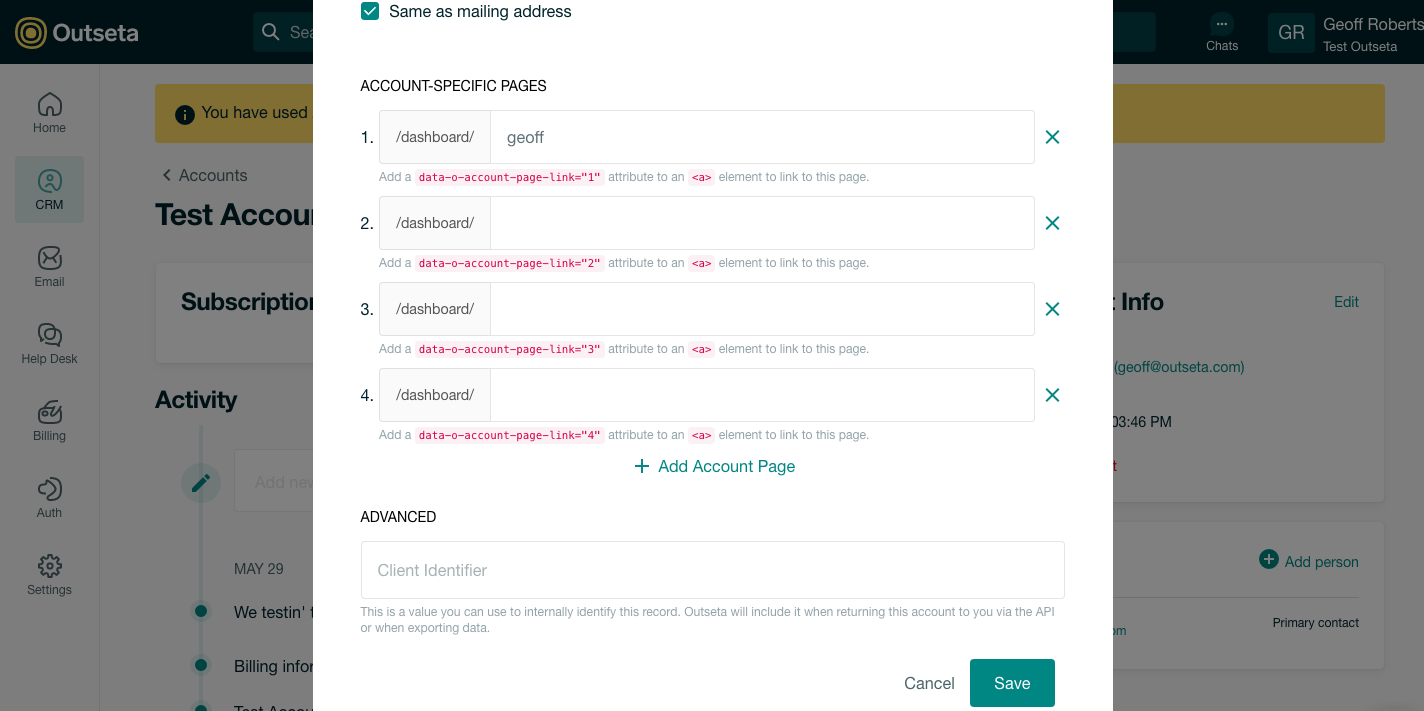
Task: Open the Help Desk icon
Action: [48, 340]
